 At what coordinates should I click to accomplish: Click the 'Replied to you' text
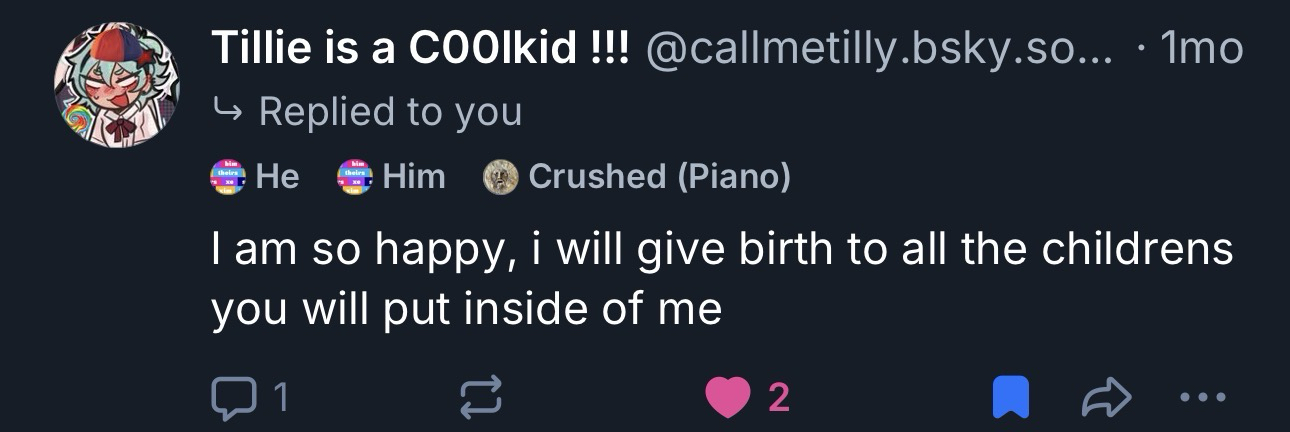(x=390, y=111)
